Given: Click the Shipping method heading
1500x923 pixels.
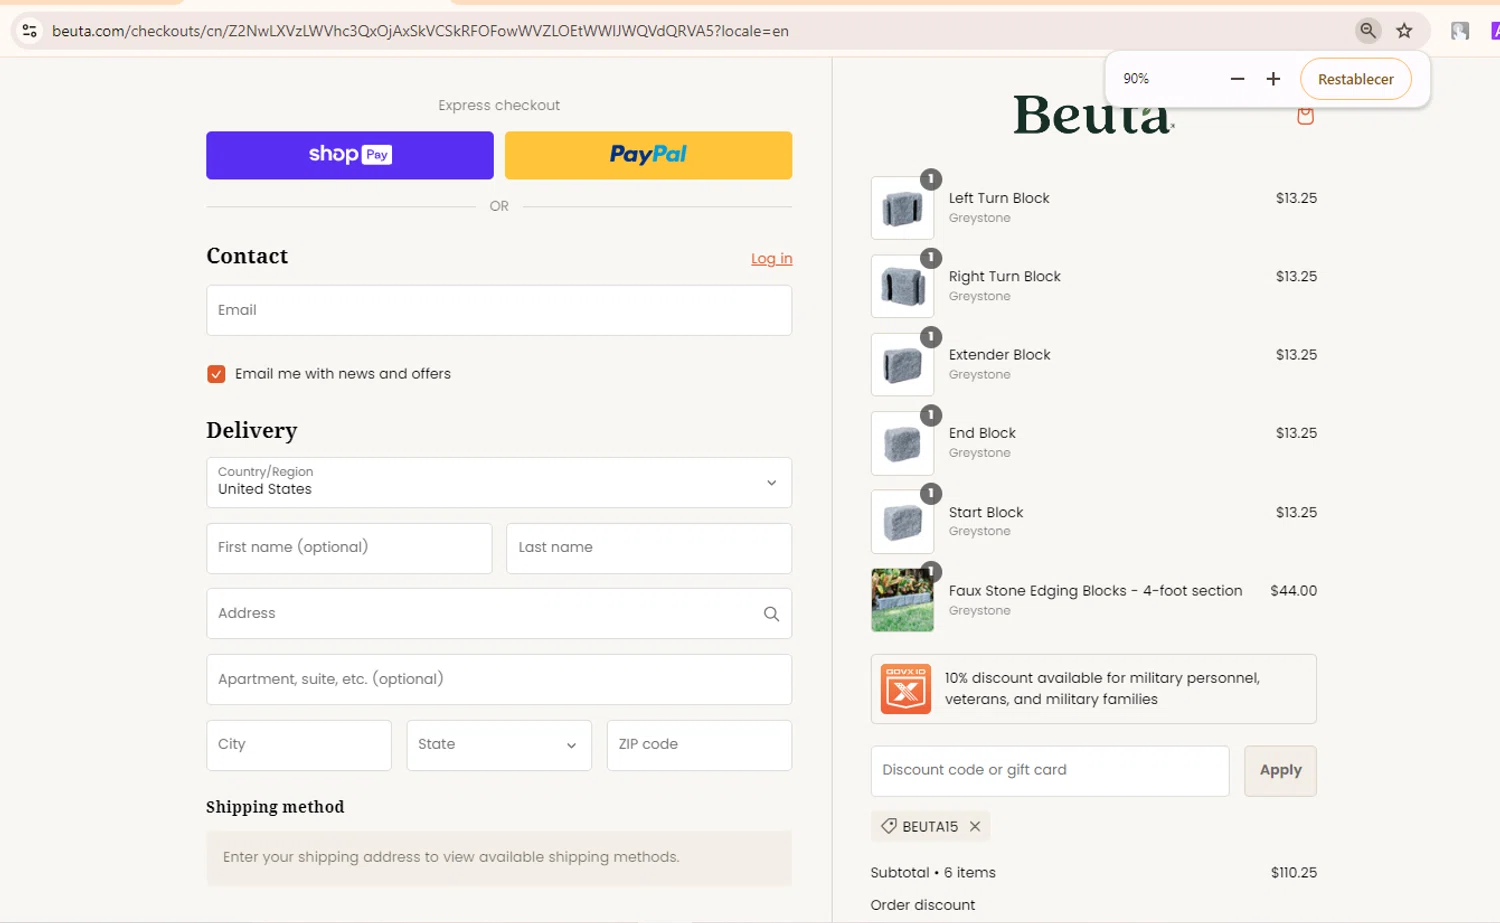Looking at the screenshot, I should tap(275, 807).
